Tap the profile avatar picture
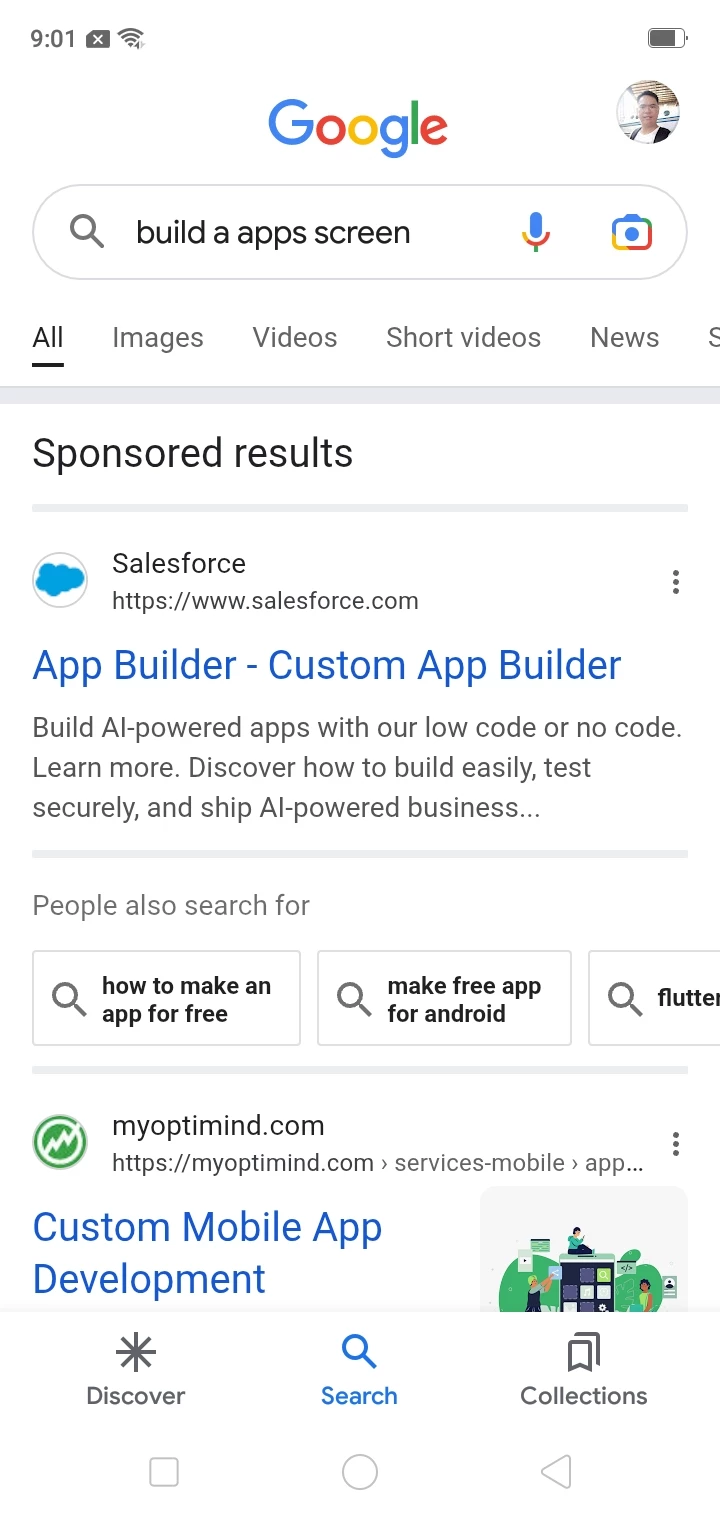This screenshot has height=1520, width=720. tap(648, 112)
